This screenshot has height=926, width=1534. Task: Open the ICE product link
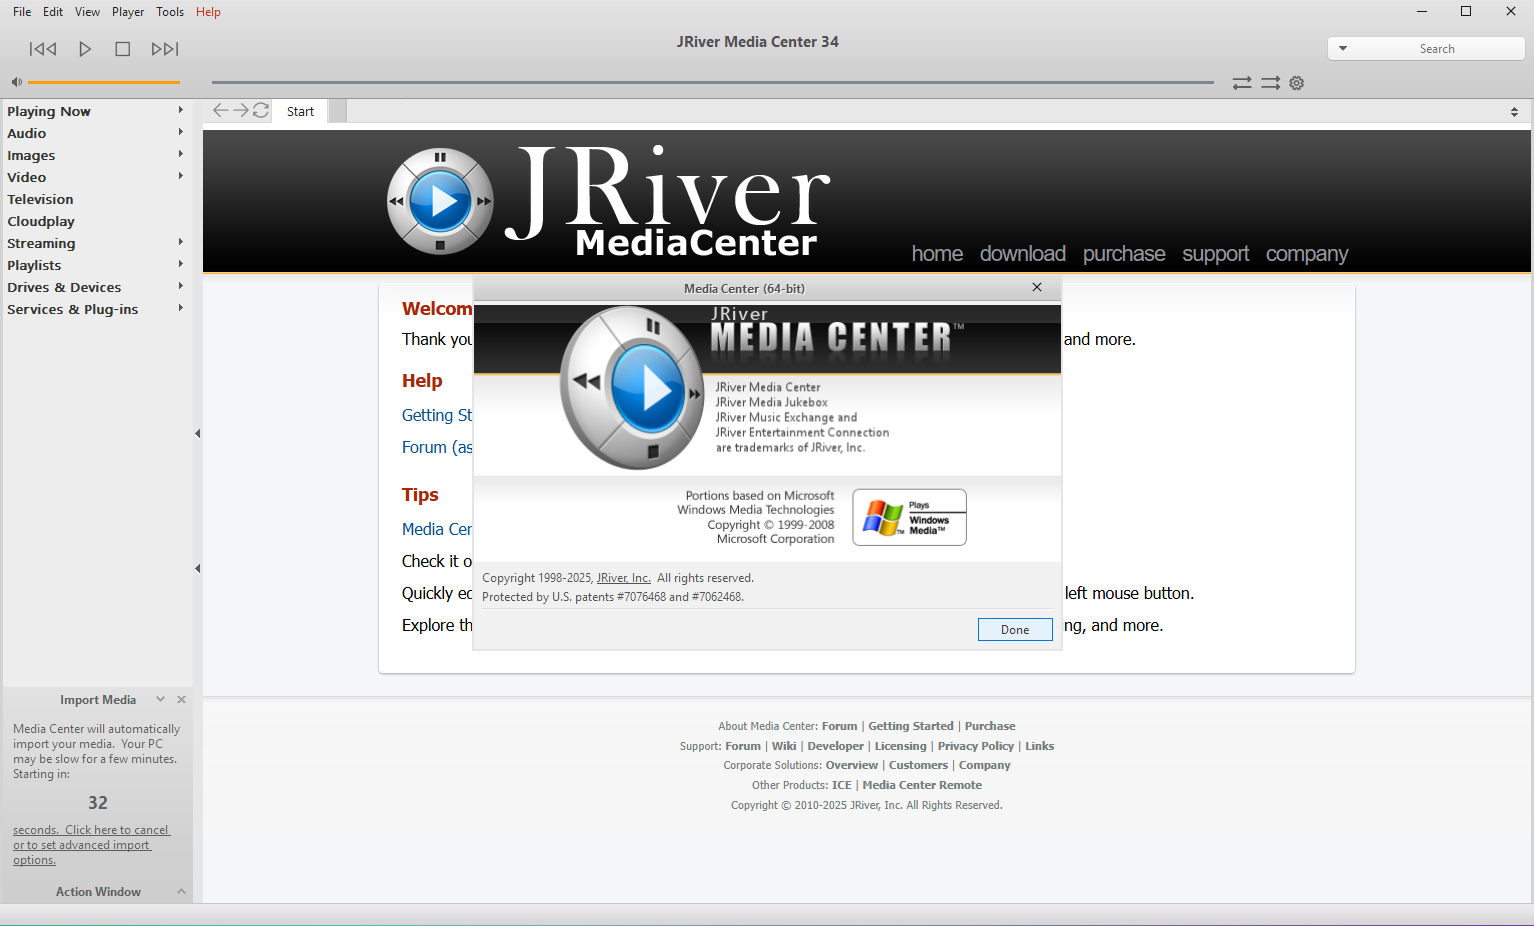(841, 785)
